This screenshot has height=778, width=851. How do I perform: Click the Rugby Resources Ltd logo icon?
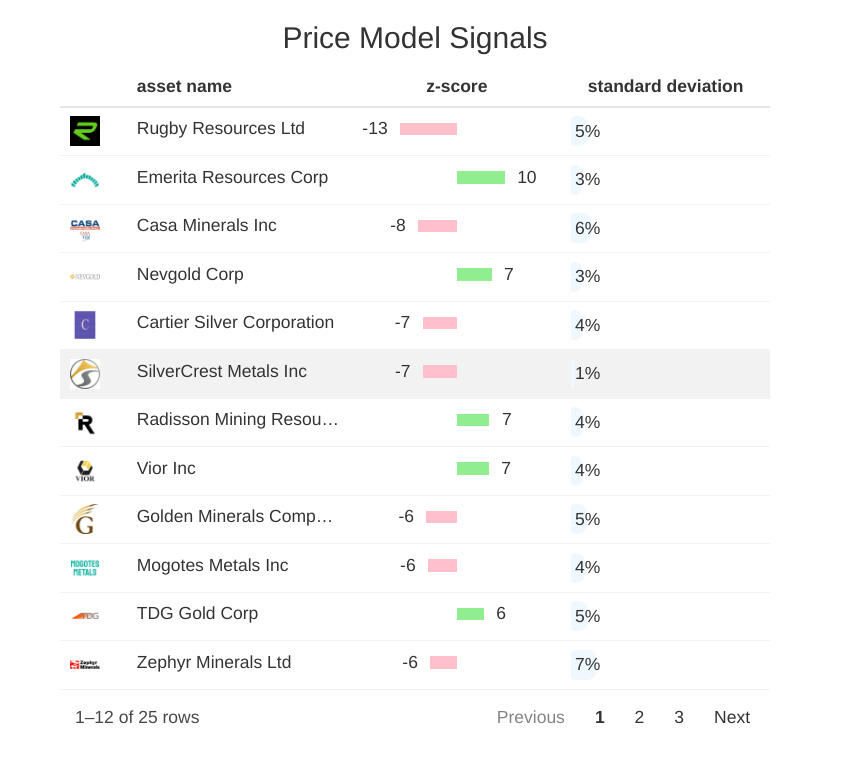(x=85, y=131)
